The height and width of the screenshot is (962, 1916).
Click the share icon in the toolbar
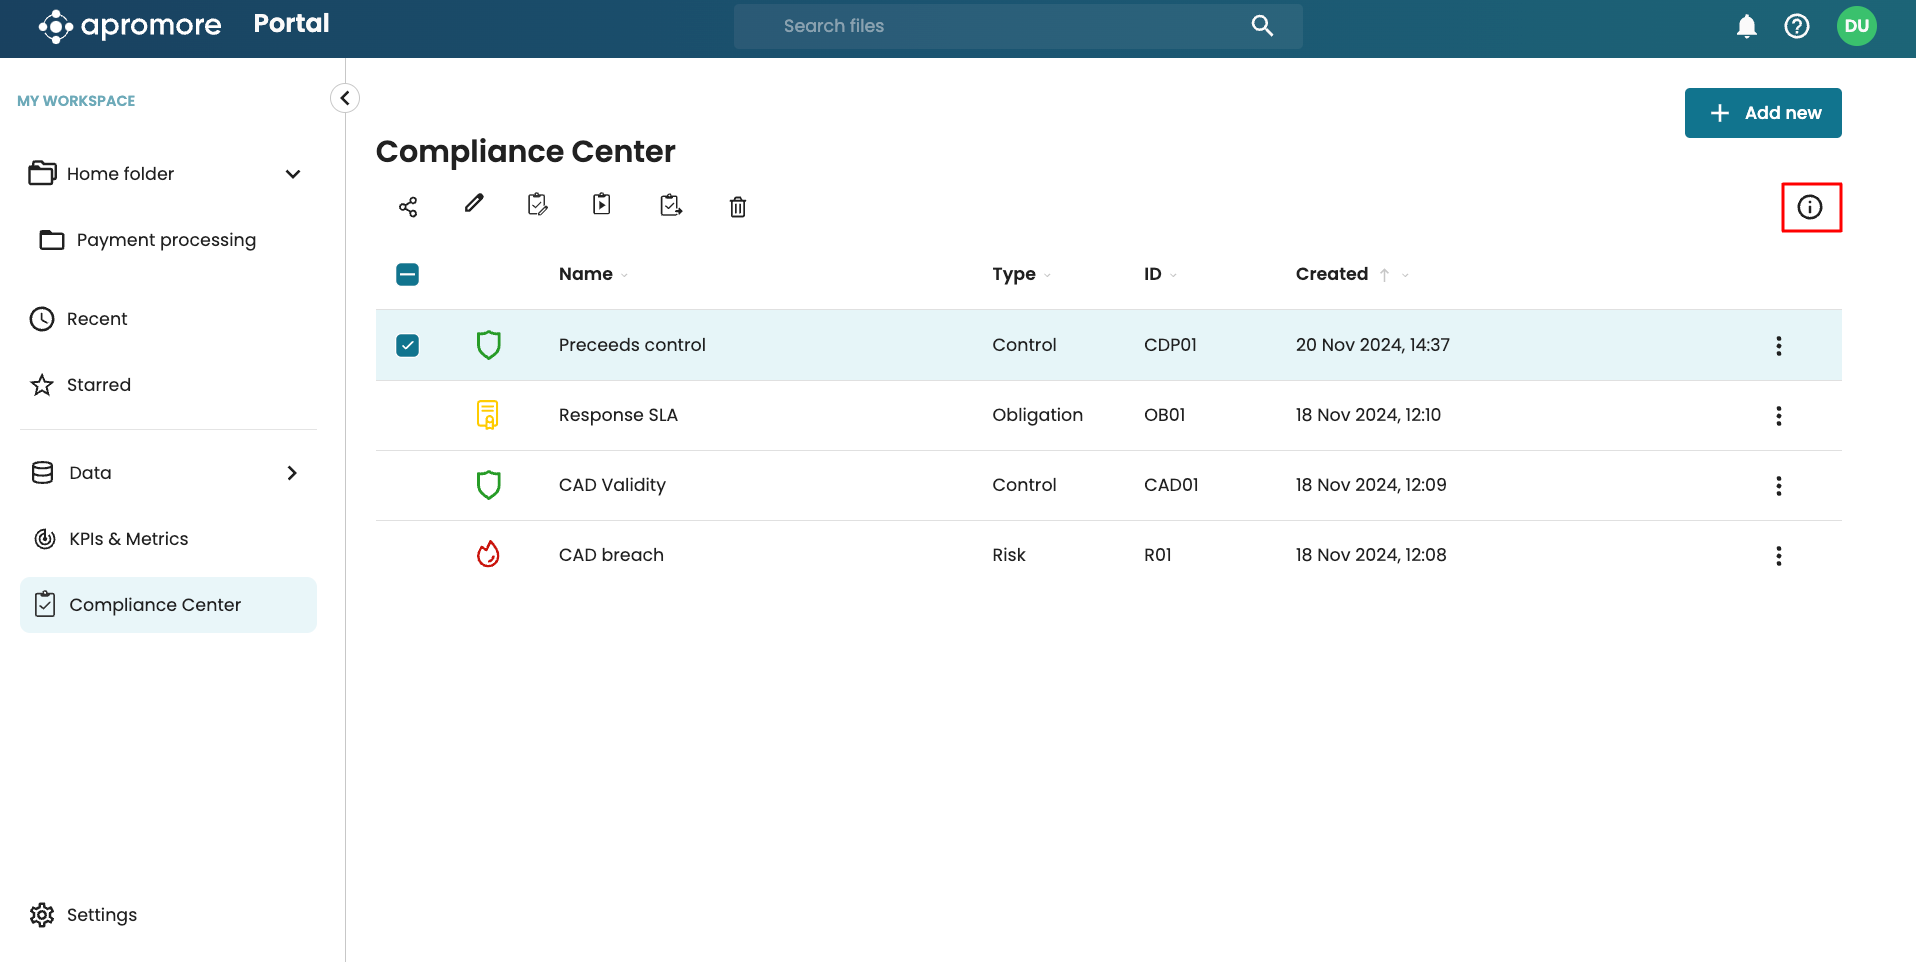click(408, 207)
